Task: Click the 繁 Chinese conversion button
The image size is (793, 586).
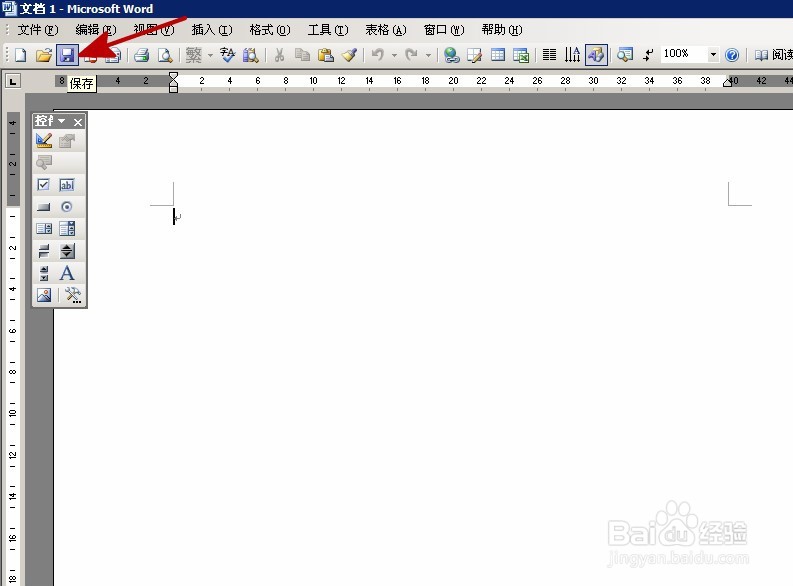Action: tap(194, 55)
